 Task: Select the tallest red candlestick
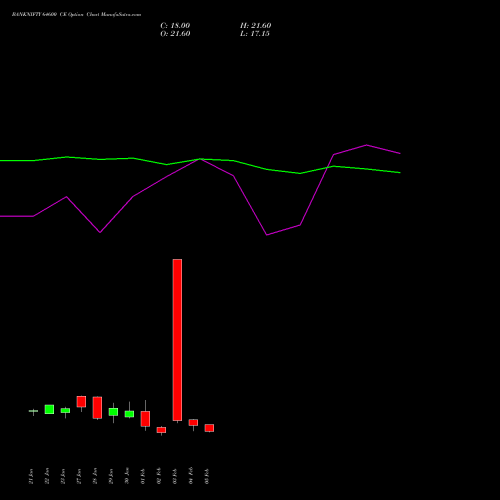tap(177, 340)
